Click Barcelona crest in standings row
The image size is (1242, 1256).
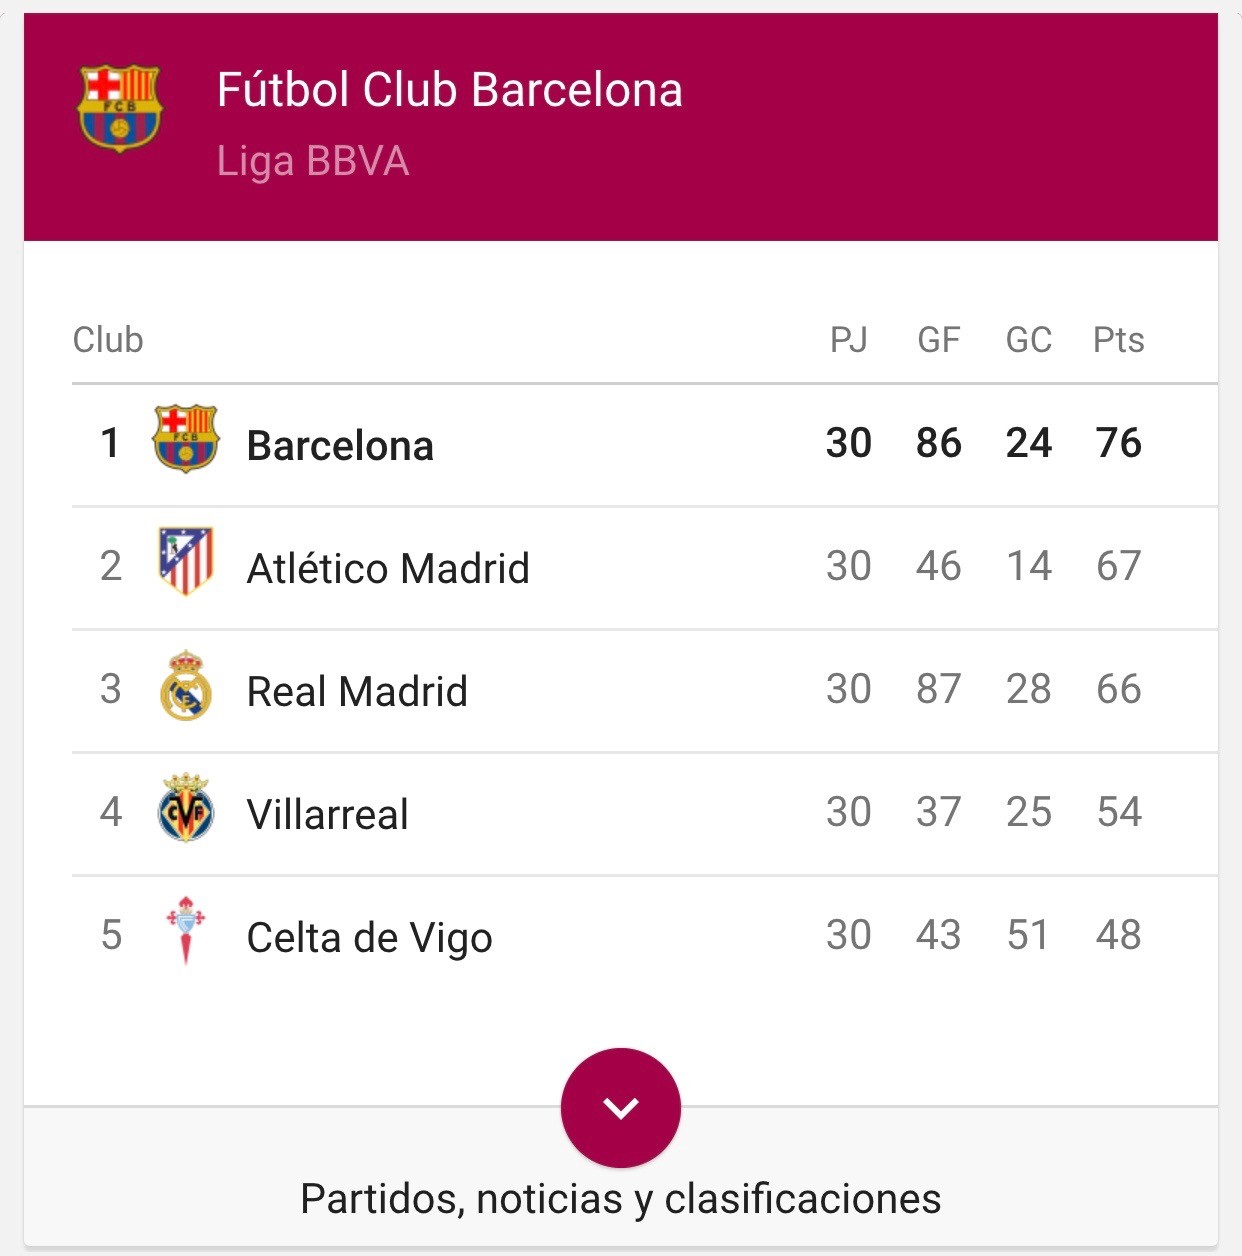click(x=186, y=439)
